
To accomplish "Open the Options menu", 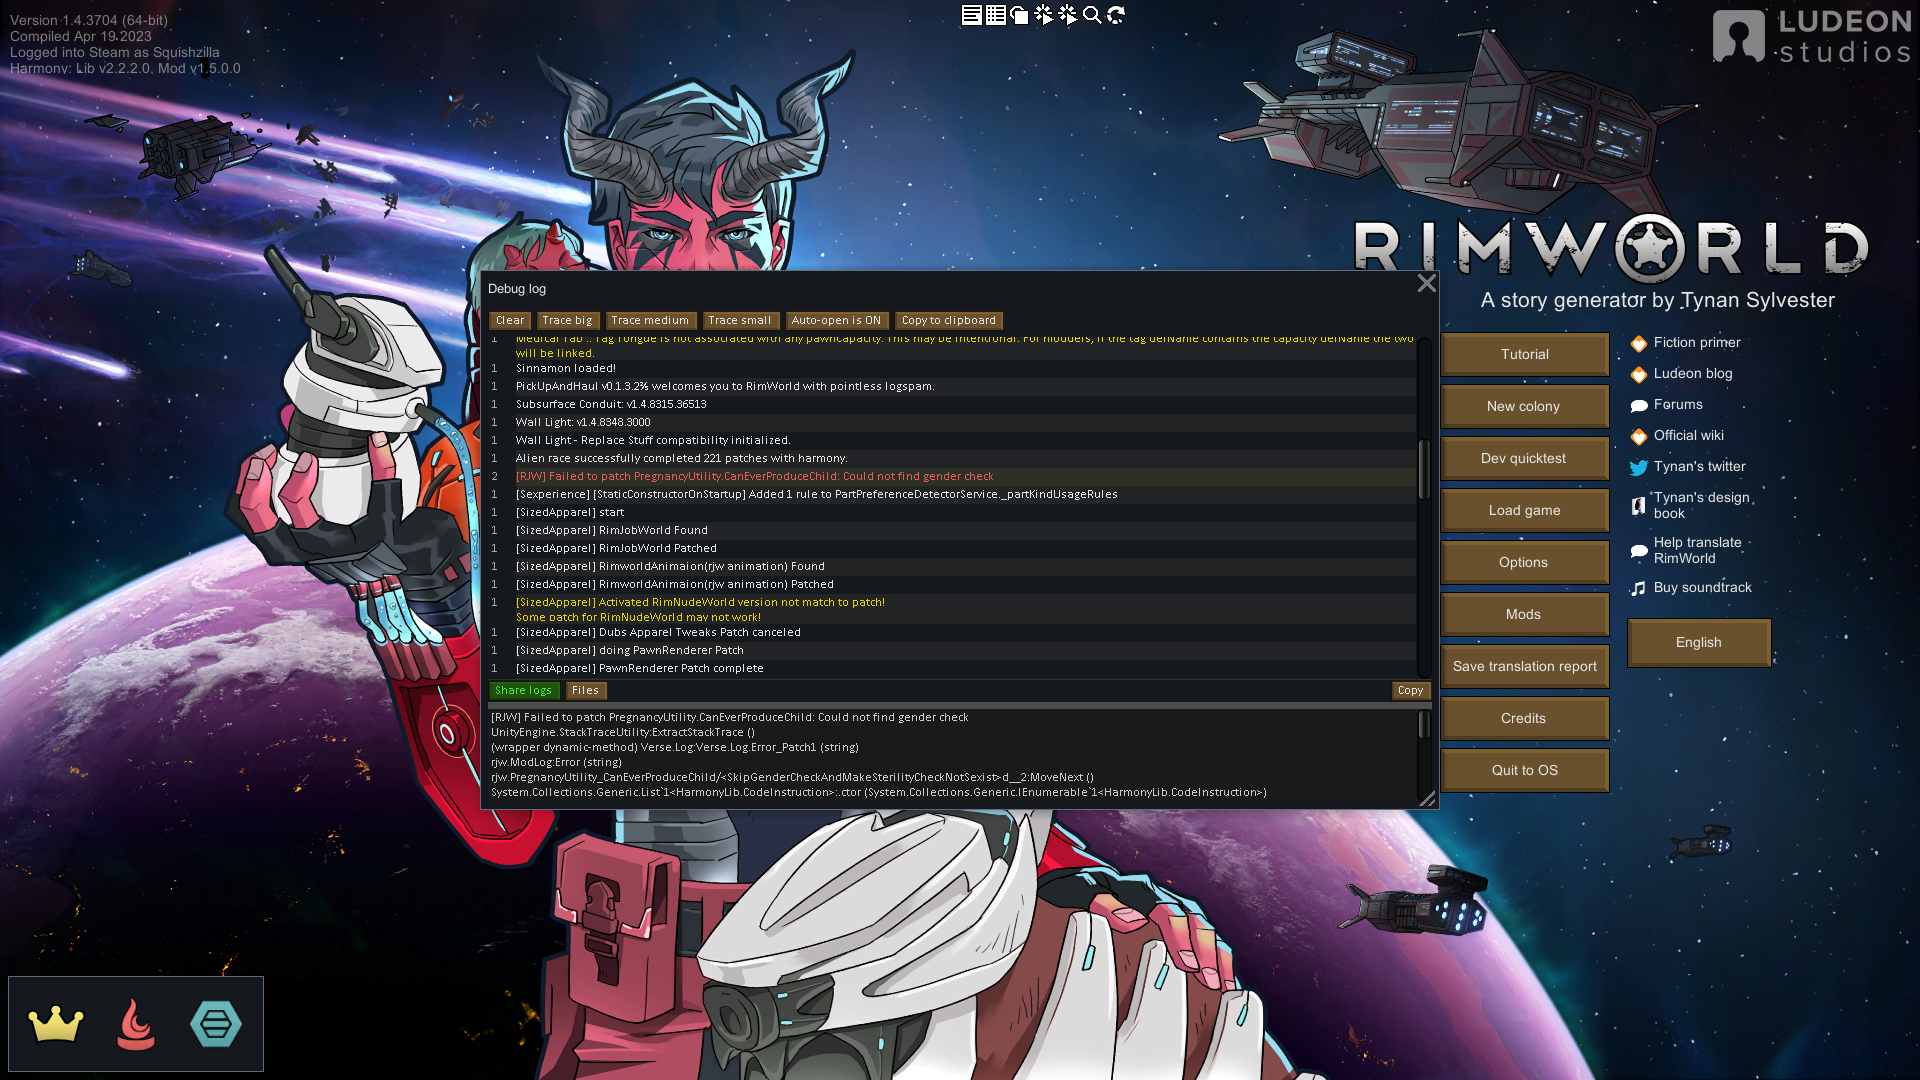I will pos(1525,563).
